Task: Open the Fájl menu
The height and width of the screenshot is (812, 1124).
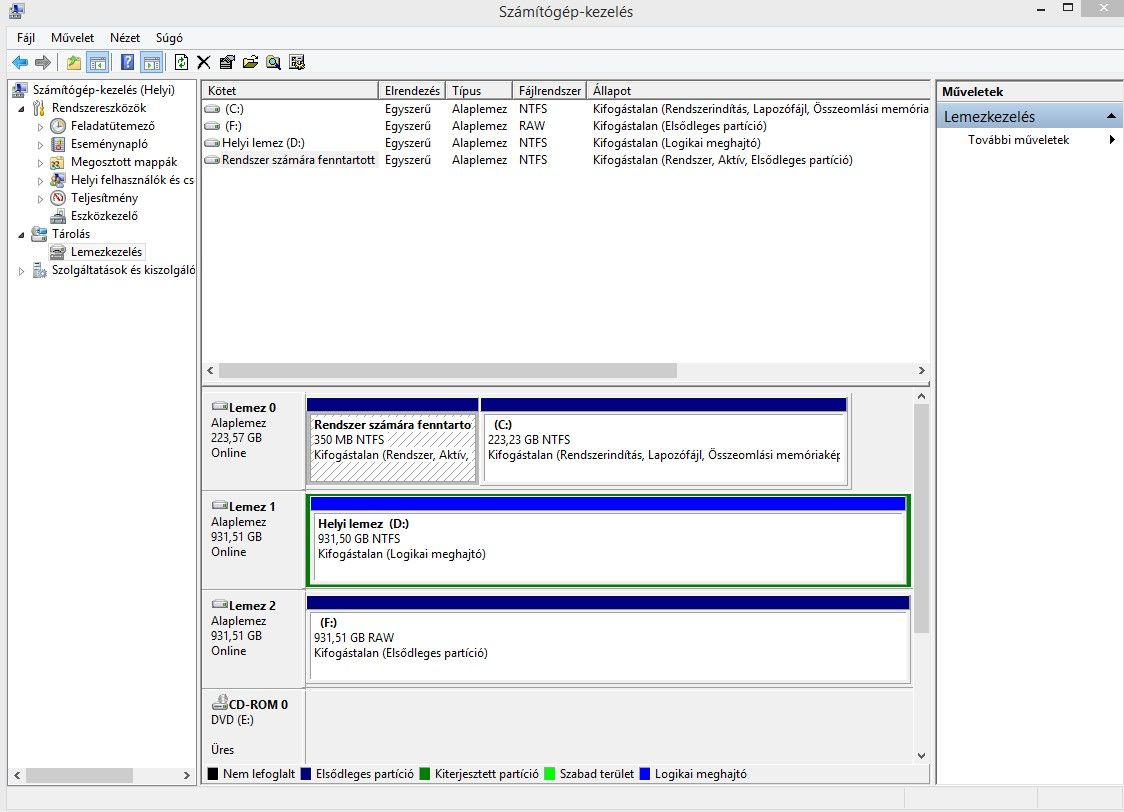Action: (x=26, y=38)
